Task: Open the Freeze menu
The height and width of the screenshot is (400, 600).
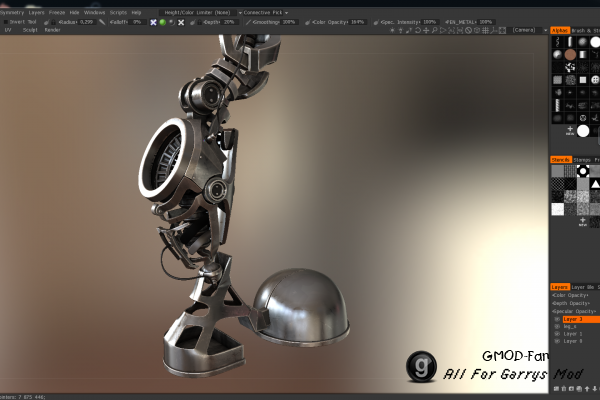Action: (57, 13)
